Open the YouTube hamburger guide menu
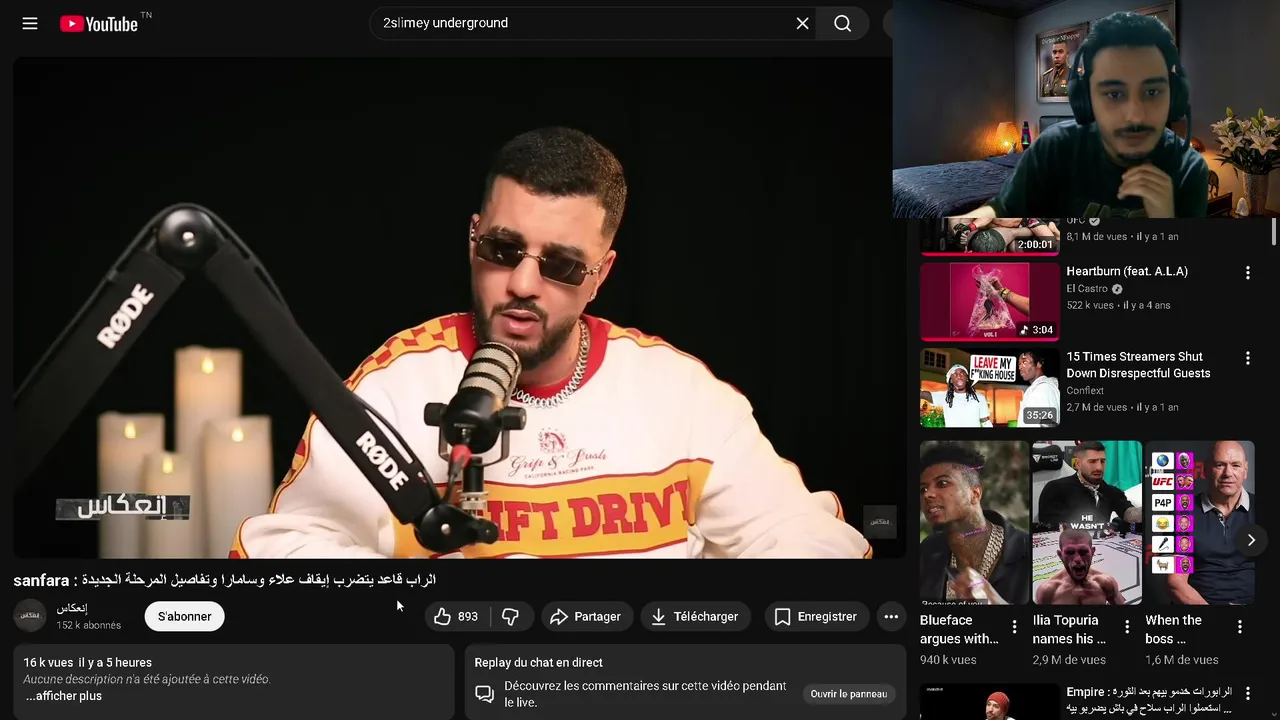This screenshot has width=1280, height=720. 30,23
